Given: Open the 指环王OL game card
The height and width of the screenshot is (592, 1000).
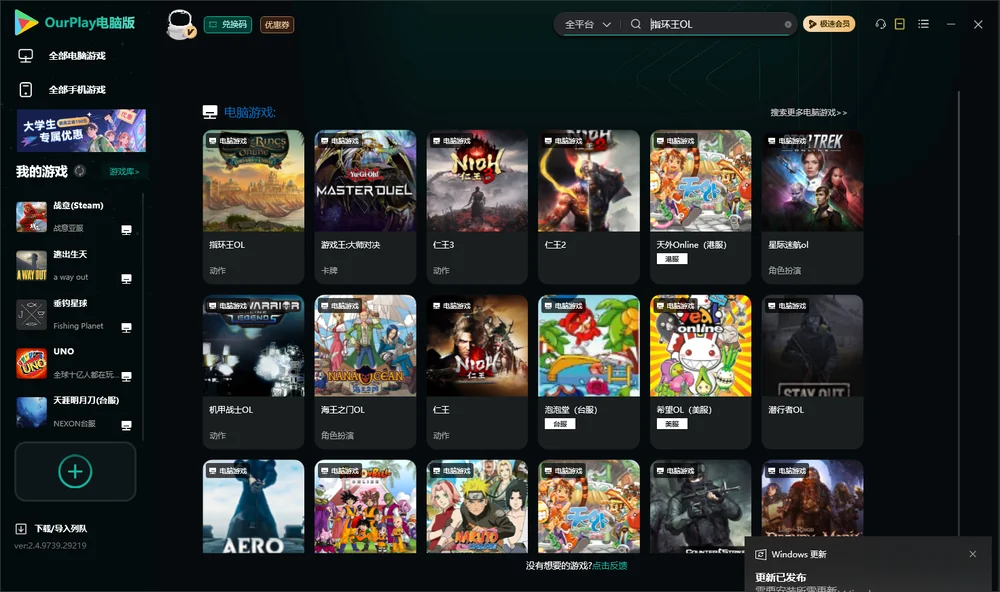Looking at the screenshot, I should point(253,207).
